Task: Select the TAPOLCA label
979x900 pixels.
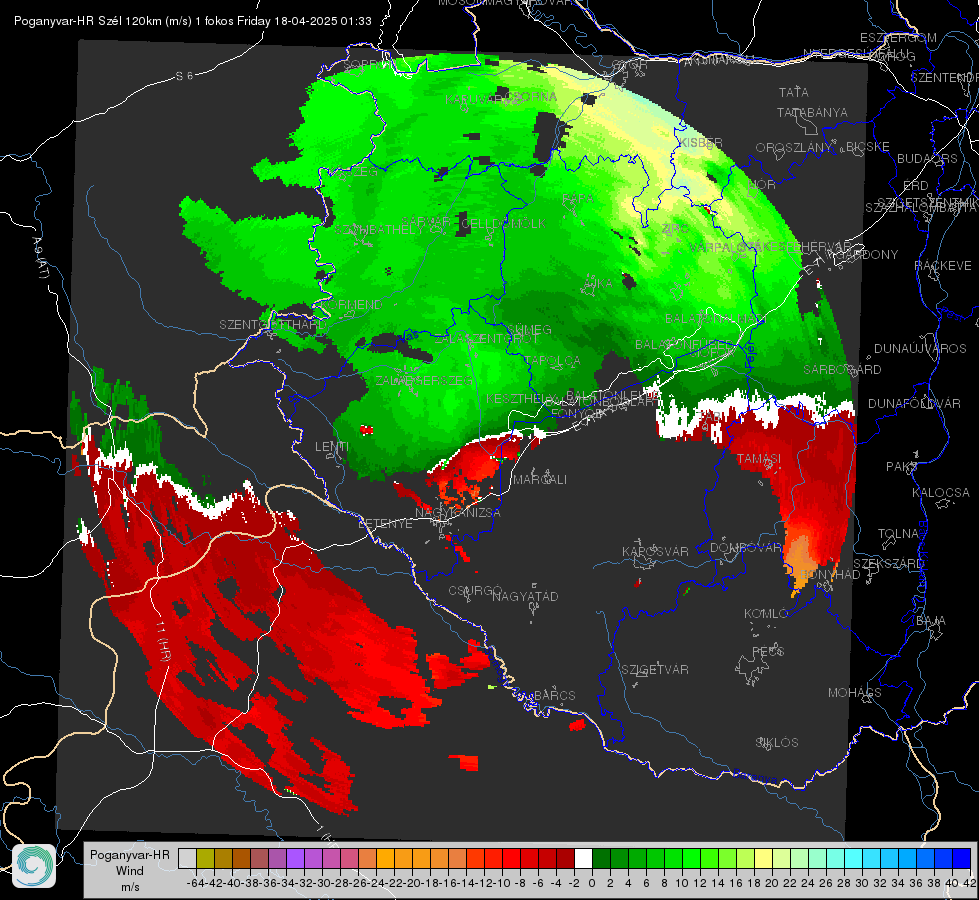Action: [552, 360]
